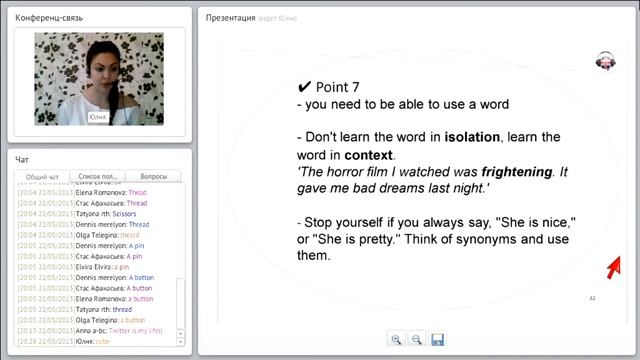Select Elvira Elvira's 'a pin' chat message
This screenshot has width=640, height=360.
coord(73,267)
